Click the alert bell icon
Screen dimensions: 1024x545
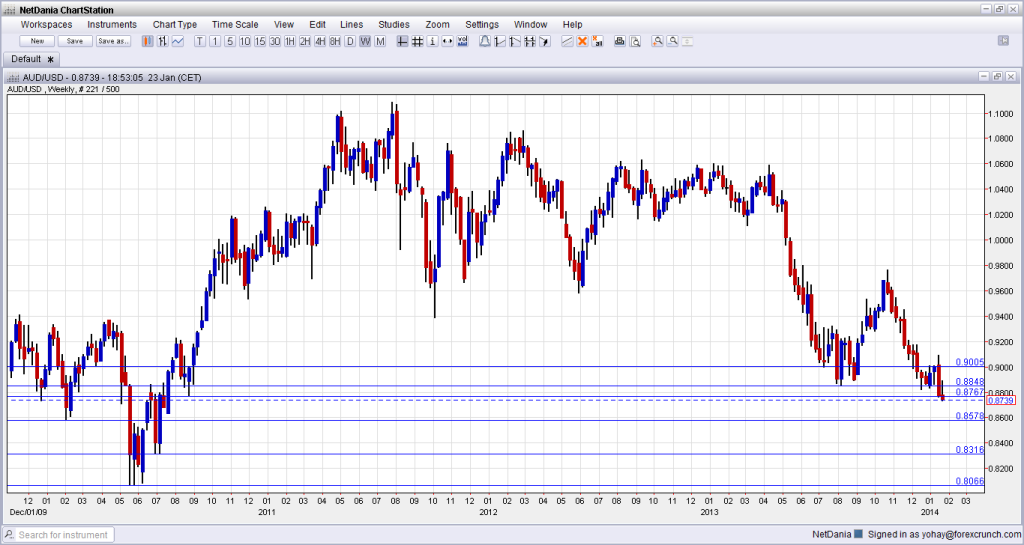click(x=485, y=41)
